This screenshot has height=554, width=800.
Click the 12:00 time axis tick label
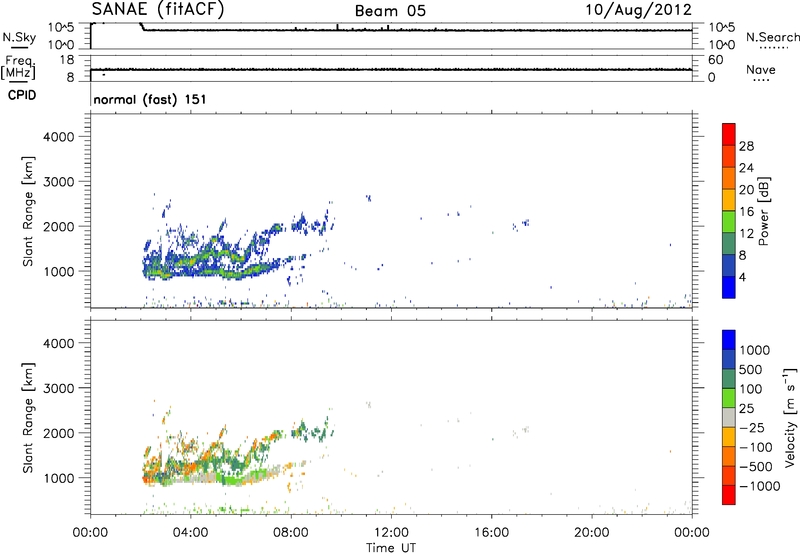click(391, 533)
